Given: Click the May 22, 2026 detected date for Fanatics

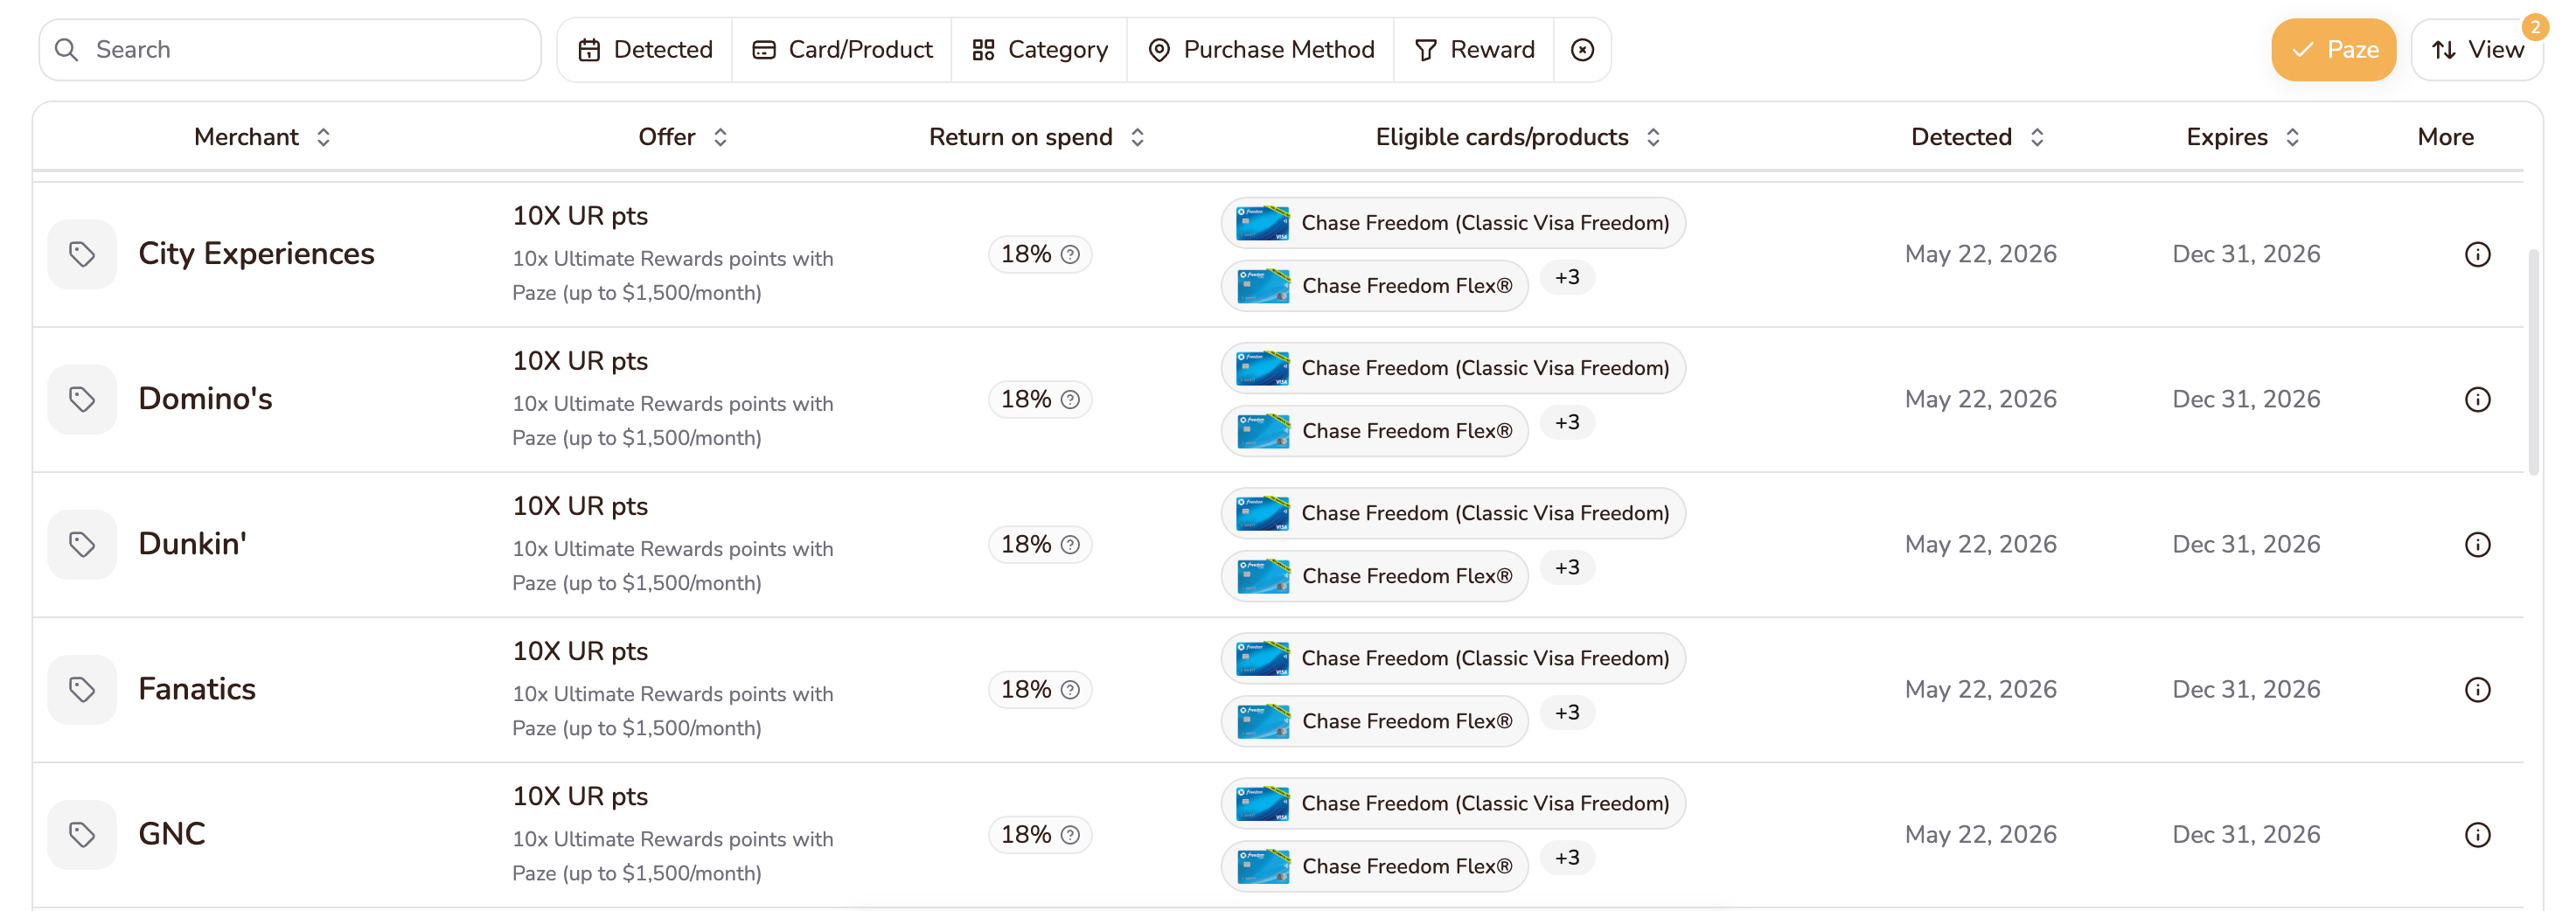Looking at the screenshot, I should tap(1980, 689).
